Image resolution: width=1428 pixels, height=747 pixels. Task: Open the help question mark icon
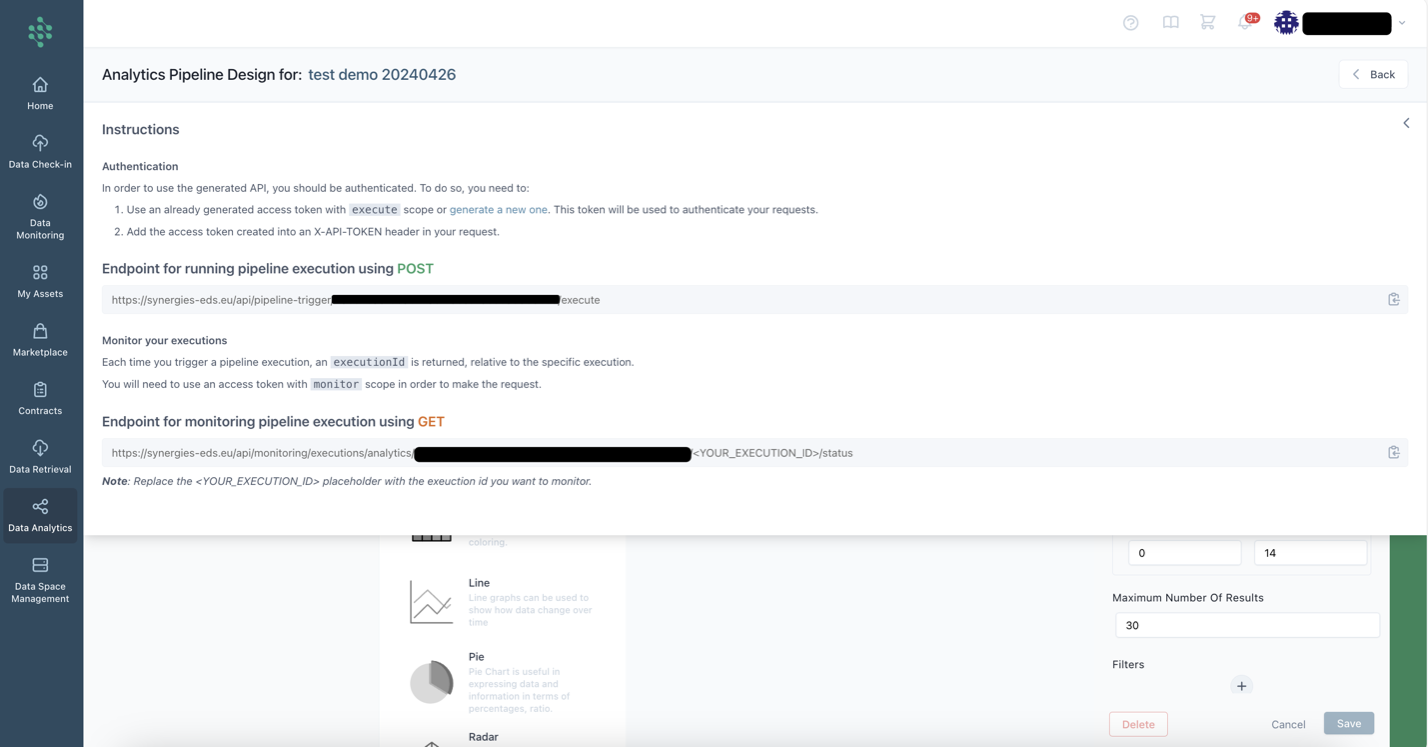[1130, 23]
